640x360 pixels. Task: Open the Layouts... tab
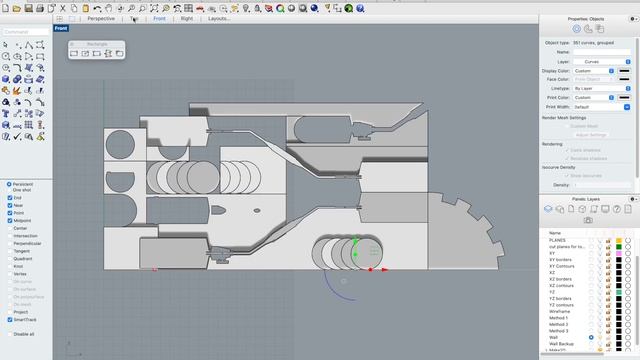pos(219,19)
